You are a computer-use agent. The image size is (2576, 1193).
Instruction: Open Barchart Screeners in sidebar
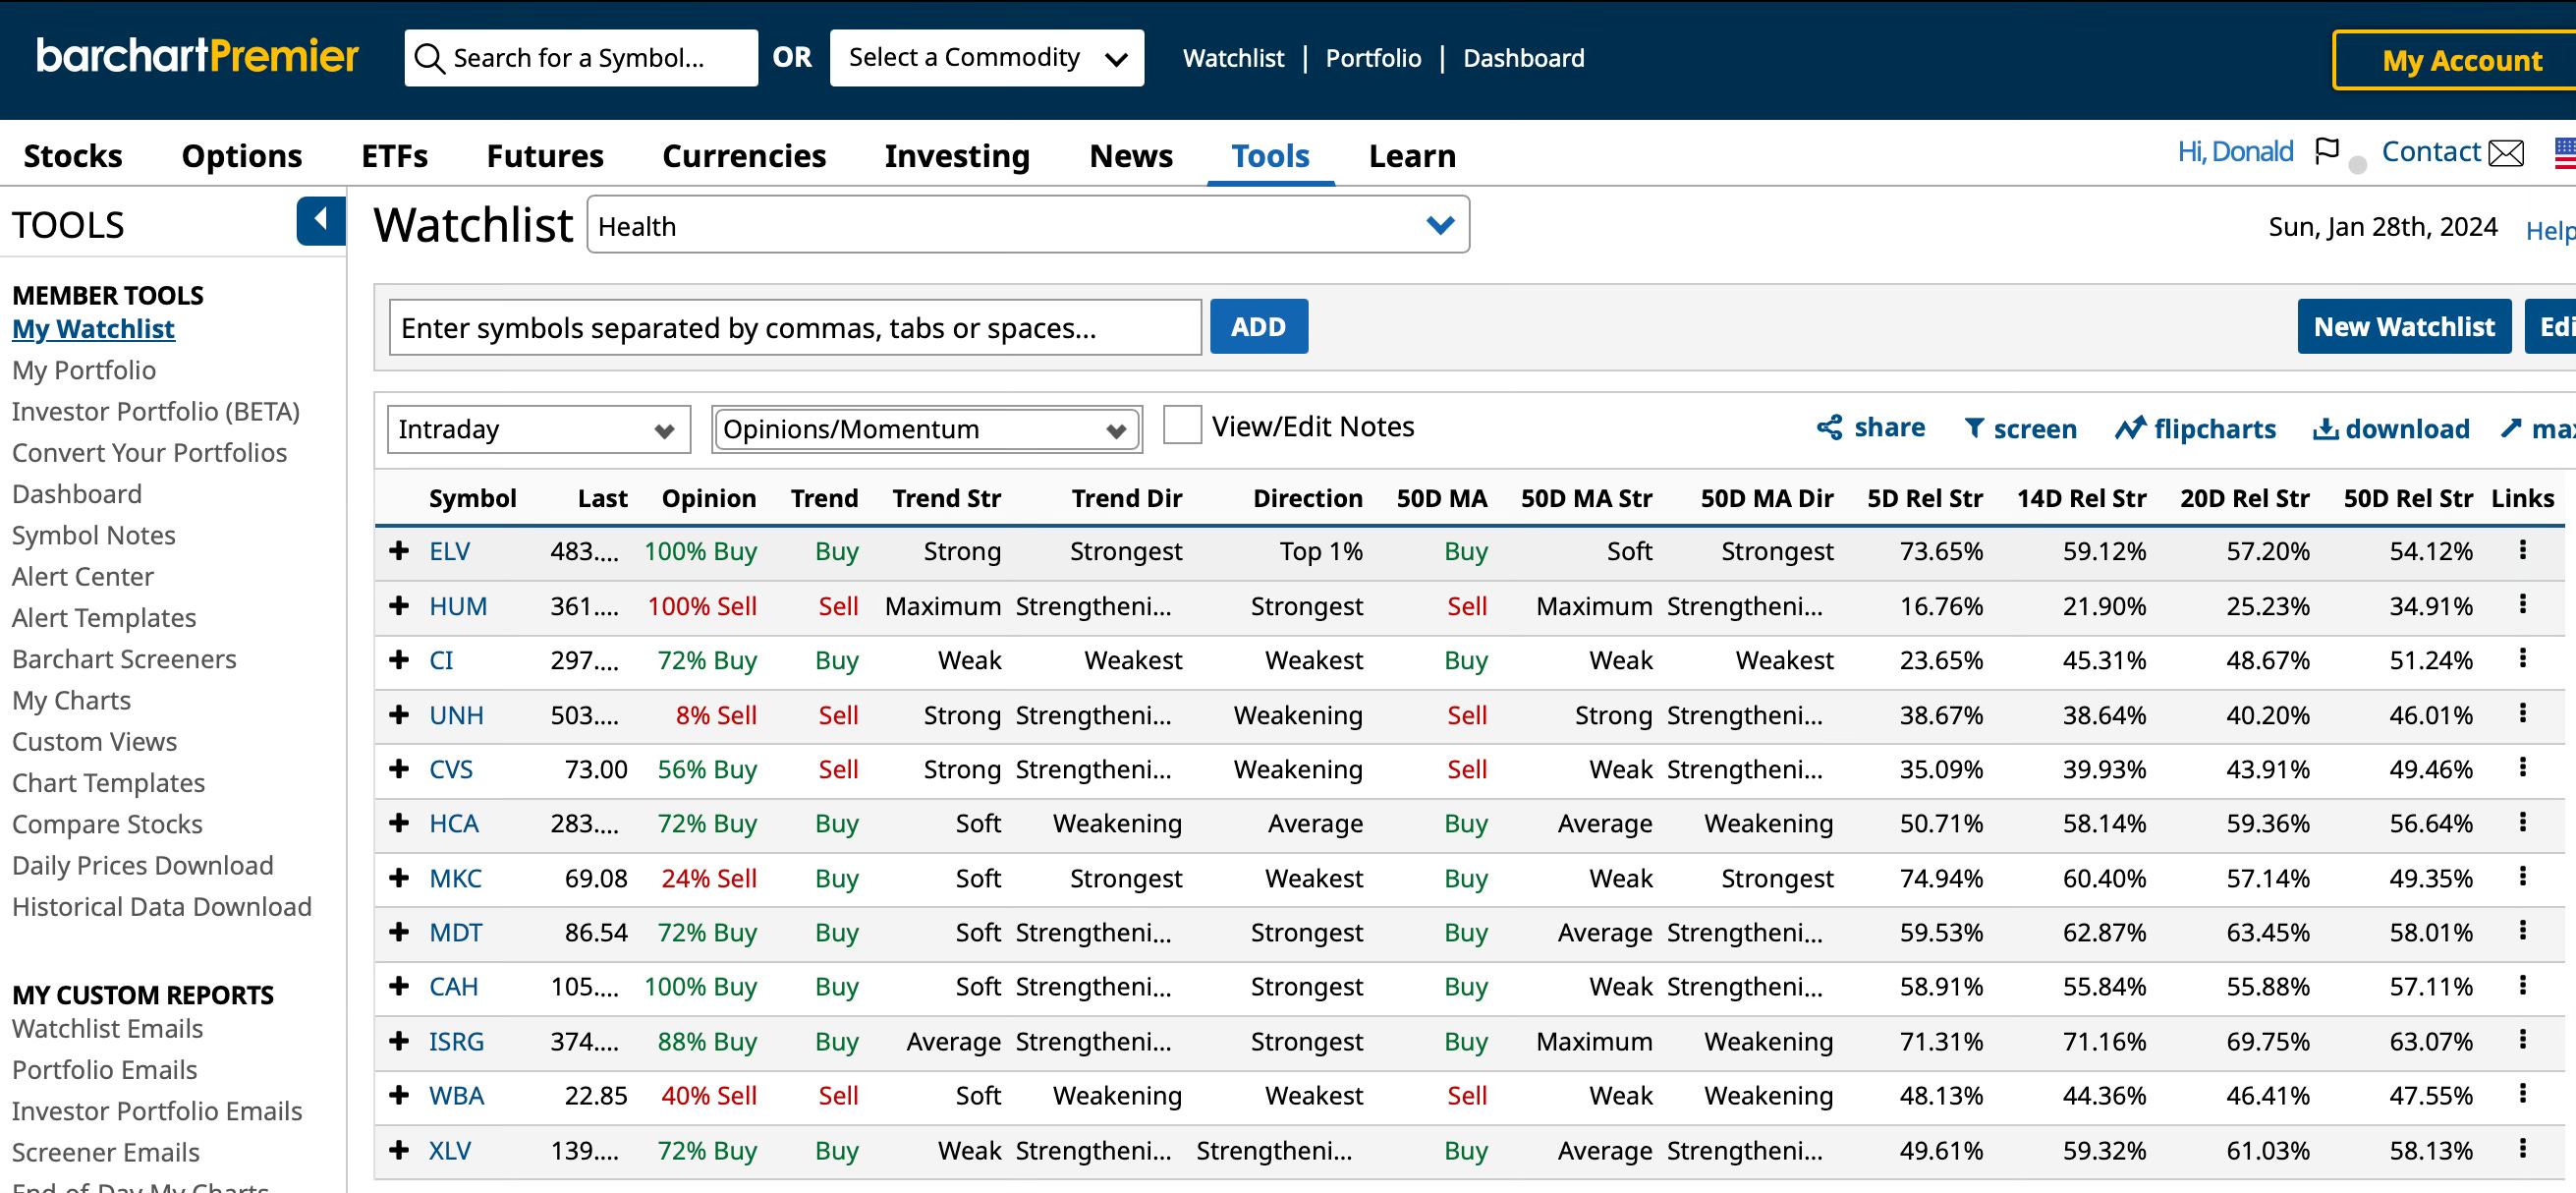pos(124,659)
